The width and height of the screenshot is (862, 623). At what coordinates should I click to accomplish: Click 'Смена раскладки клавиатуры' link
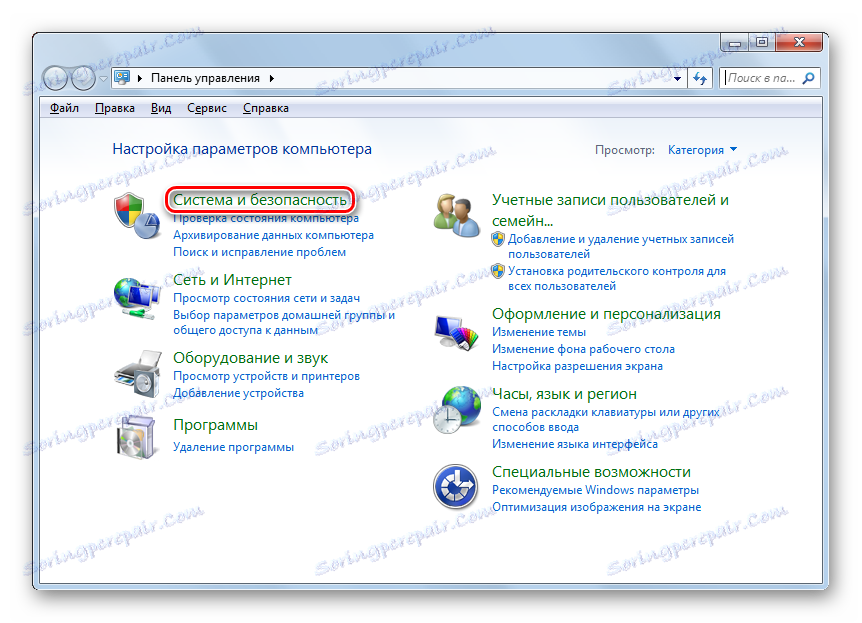[x=605, y=420]
